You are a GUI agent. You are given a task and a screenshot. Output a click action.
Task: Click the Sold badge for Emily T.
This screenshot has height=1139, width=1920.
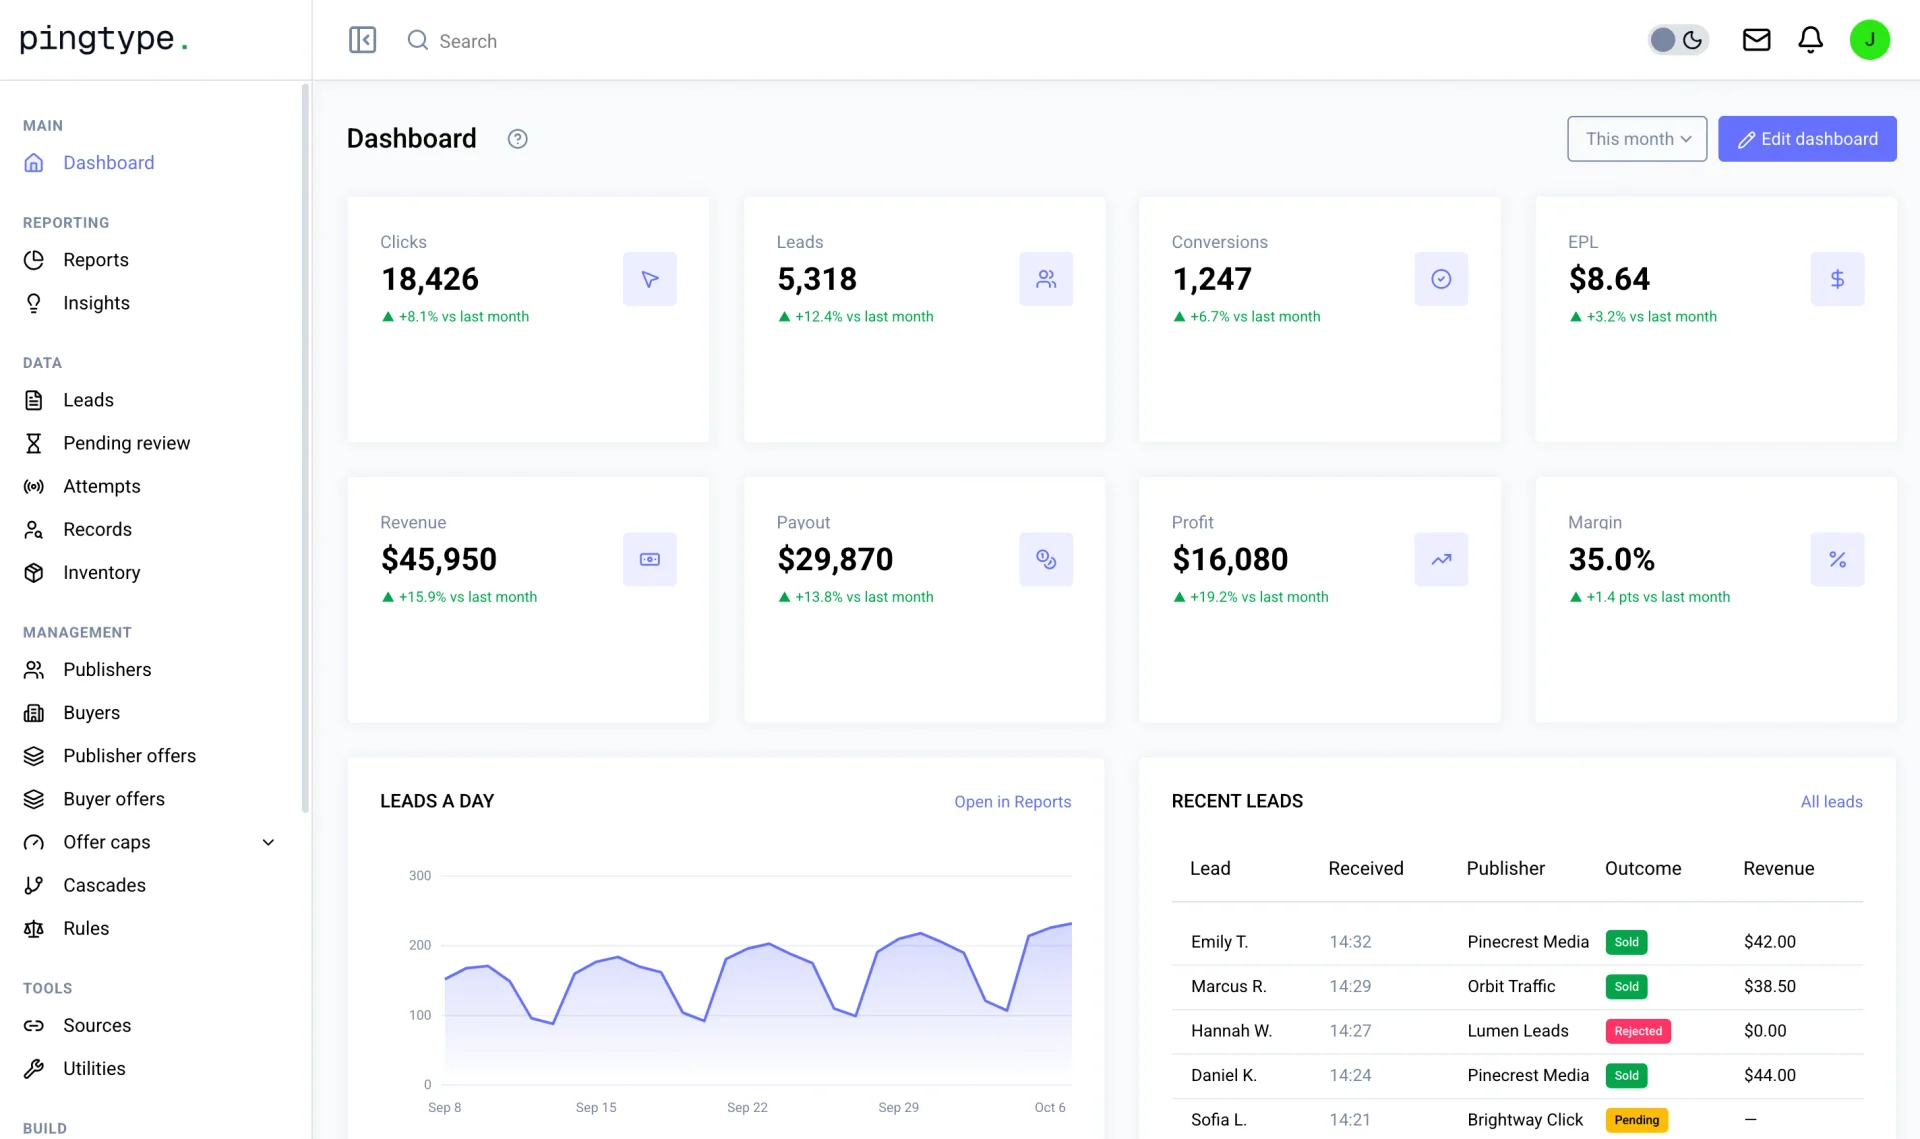[x=1626, y=942]
